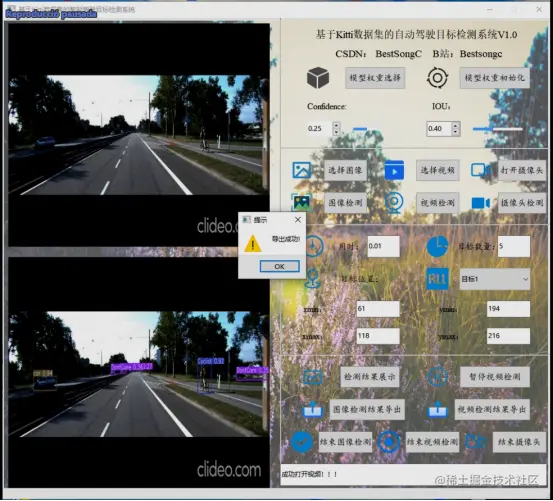
Task: Open the 目标1 target dropdown
Action: pos(495,279)
